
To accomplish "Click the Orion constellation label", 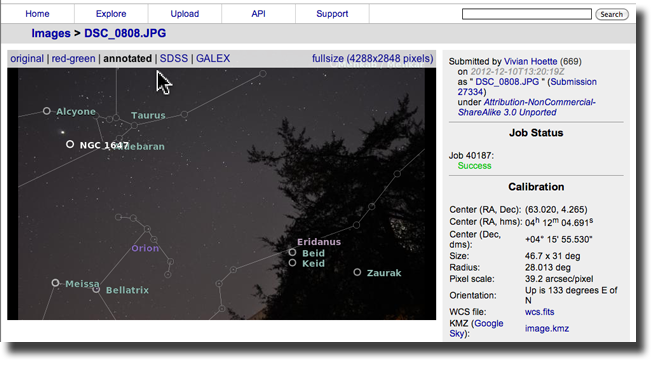I will (x=145, y=248).
